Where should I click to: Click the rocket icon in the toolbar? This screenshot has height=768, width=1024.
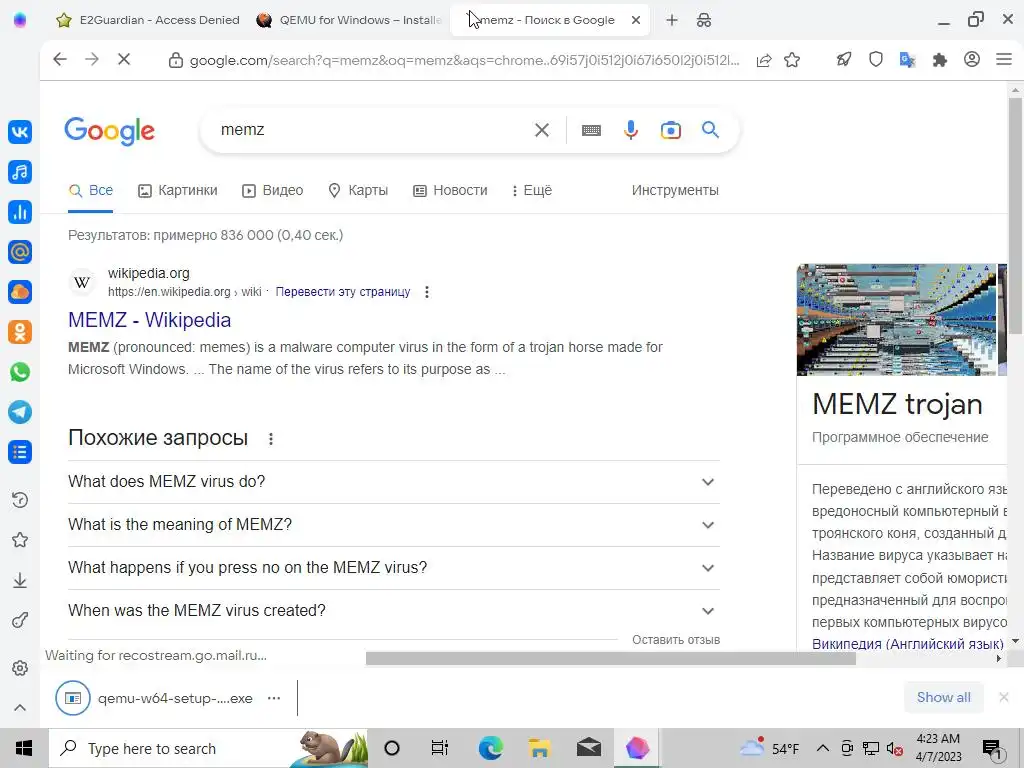(x=844, y=59)
